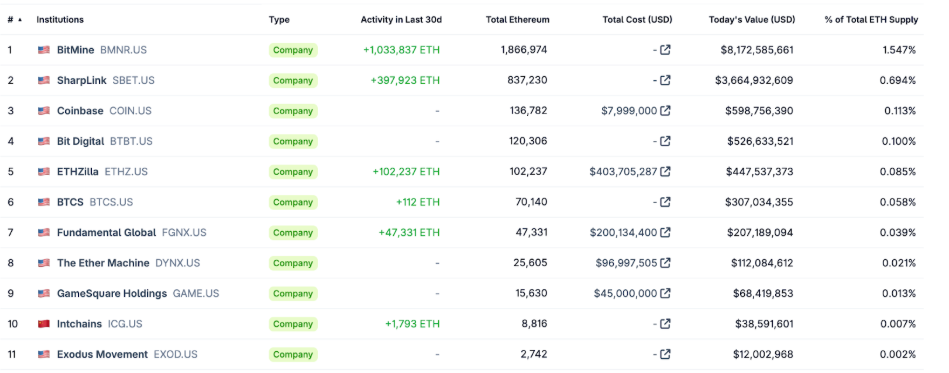Click the % of Total ETH Supply header

(x=871, y=19)
